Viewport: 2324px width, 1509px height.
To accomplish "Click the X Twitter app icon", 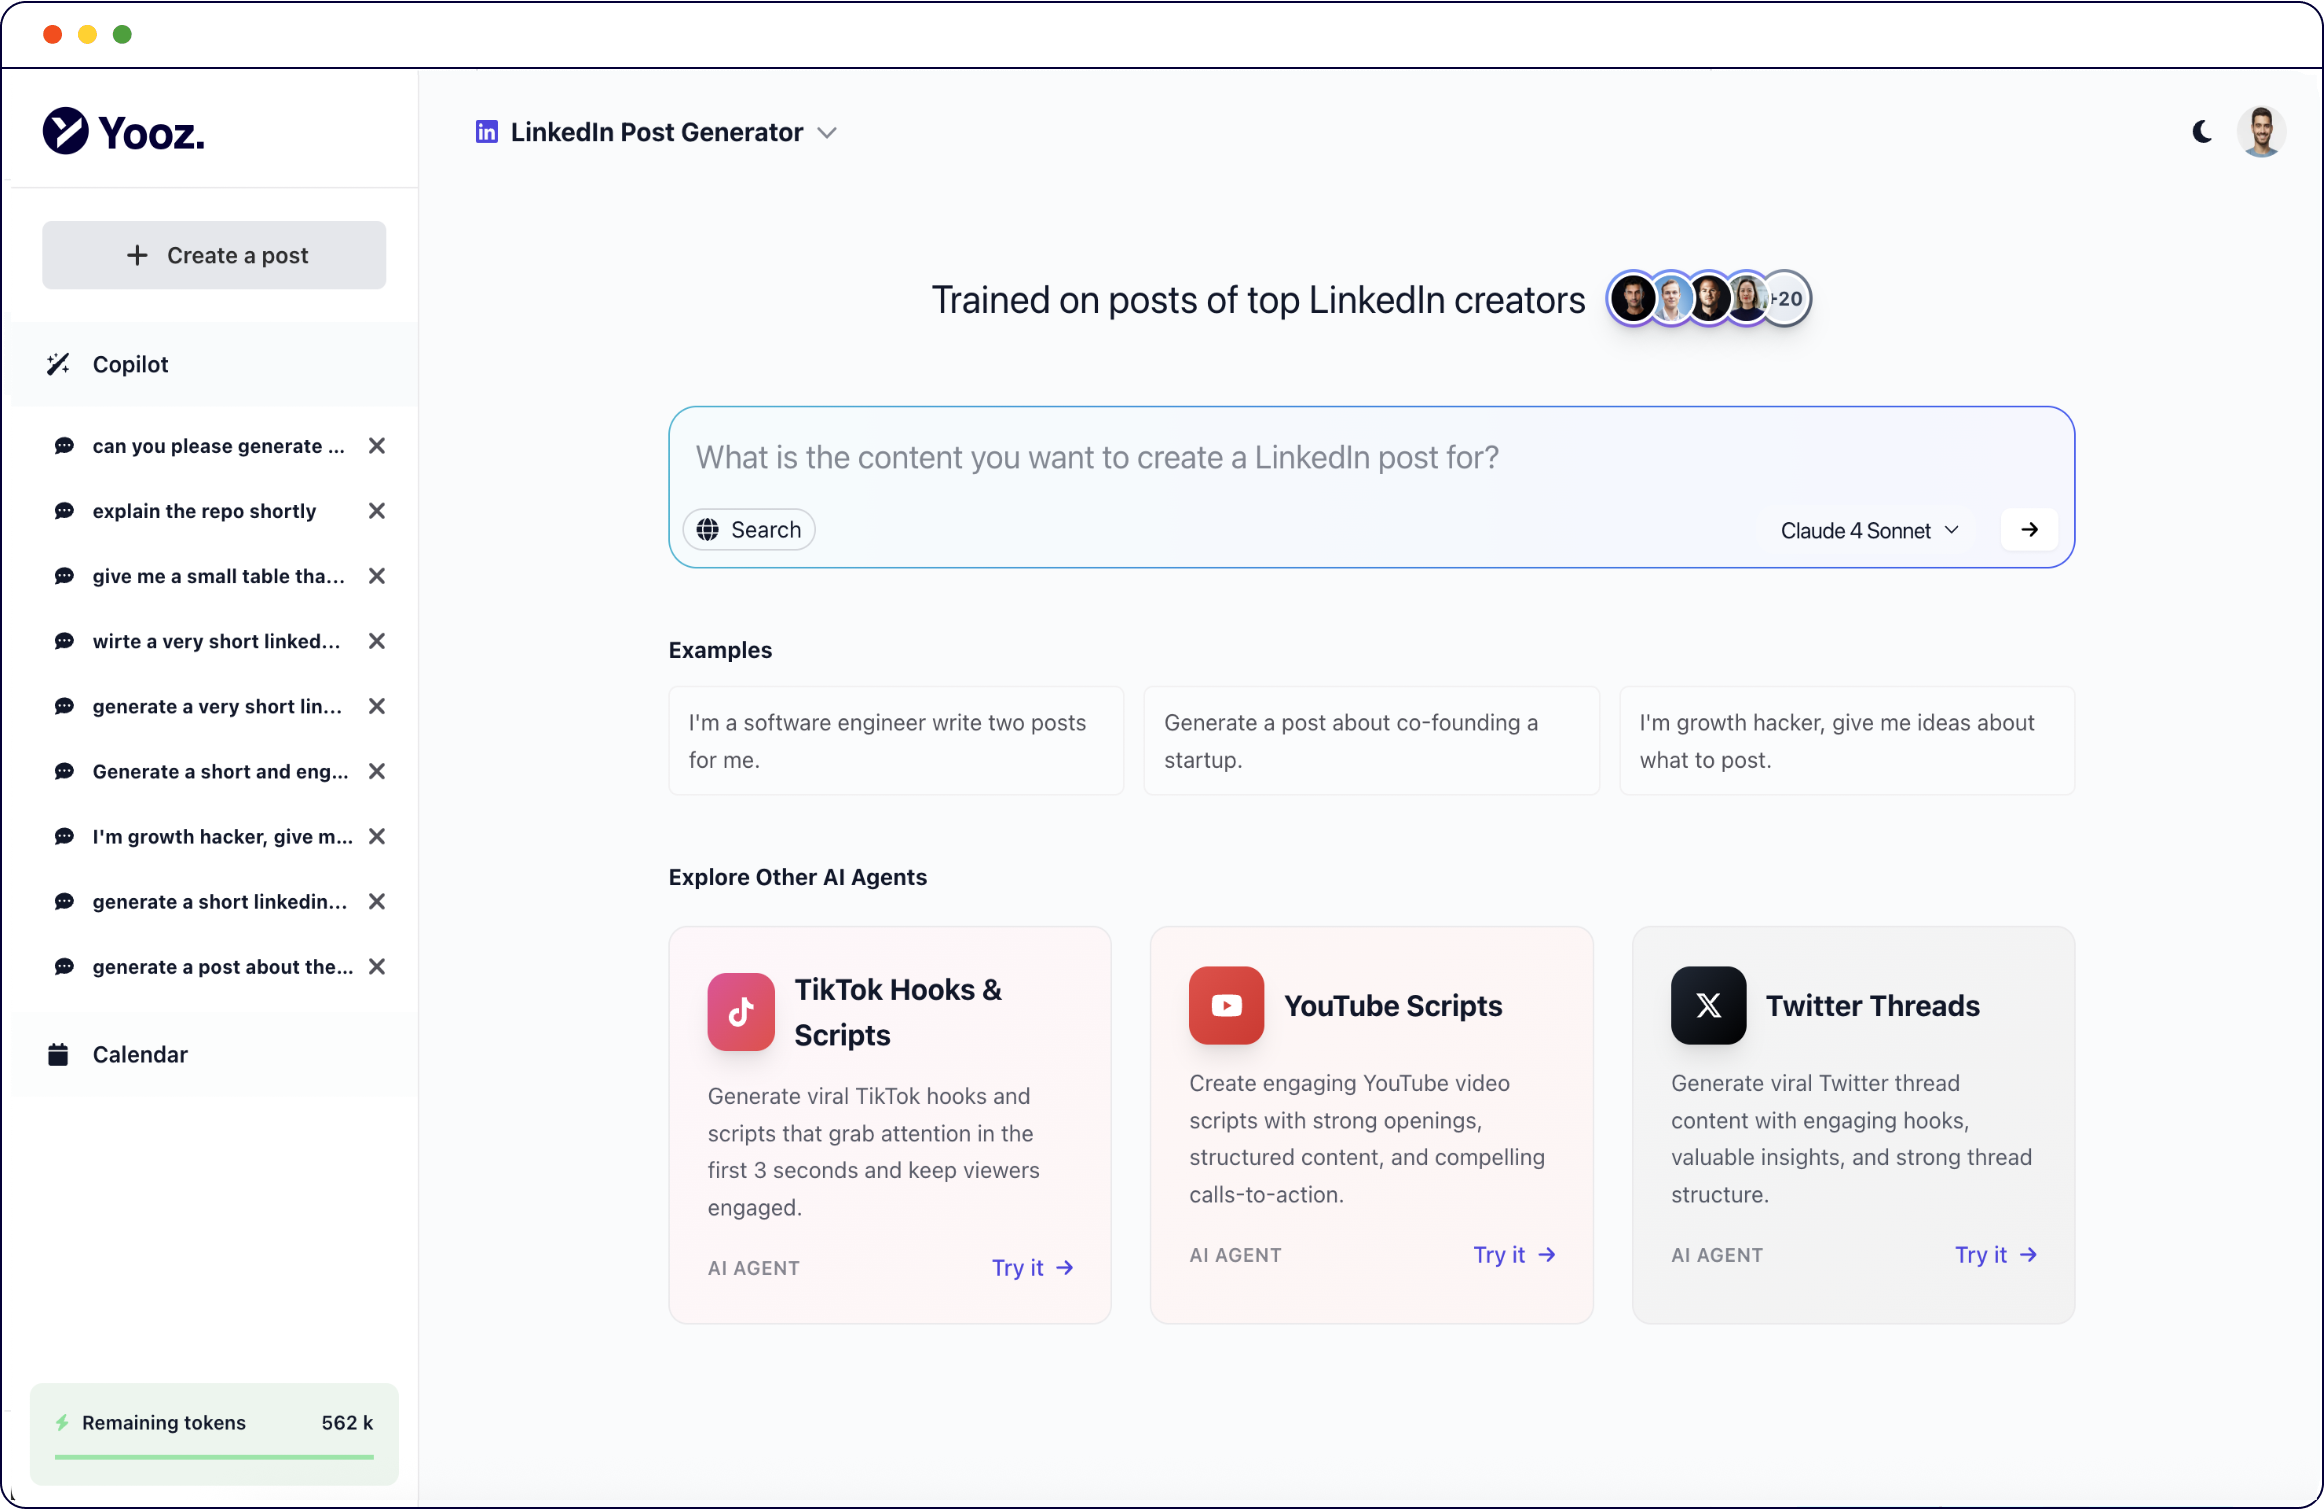I will tap(1708, 1005).
